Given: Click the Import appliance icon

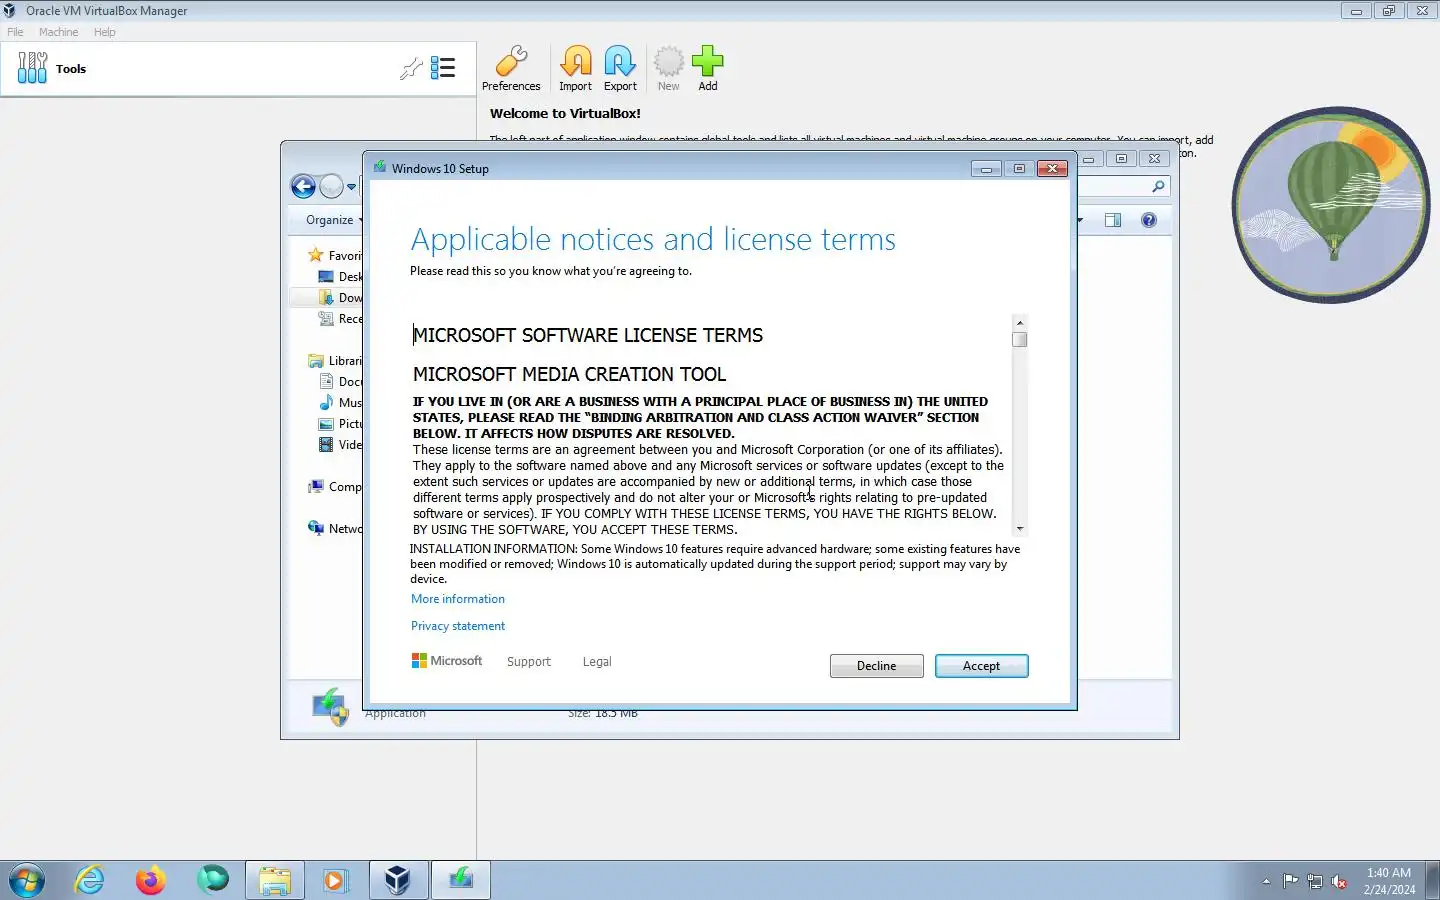Looking at the screenshot, I should (x=575, y=68).
